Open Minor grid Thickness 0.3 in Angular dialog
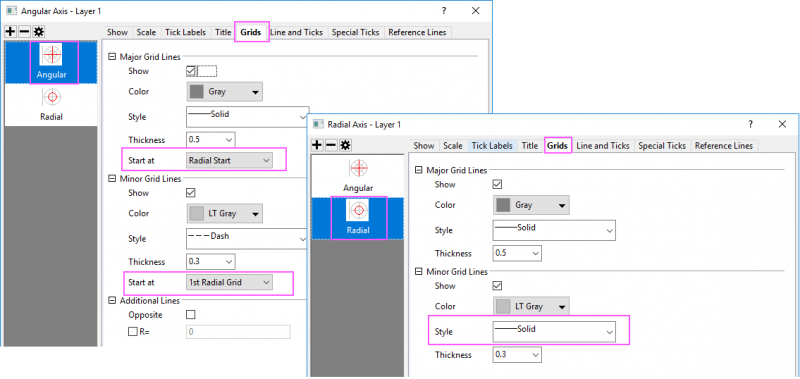800x379 pixels. point(211,262)
